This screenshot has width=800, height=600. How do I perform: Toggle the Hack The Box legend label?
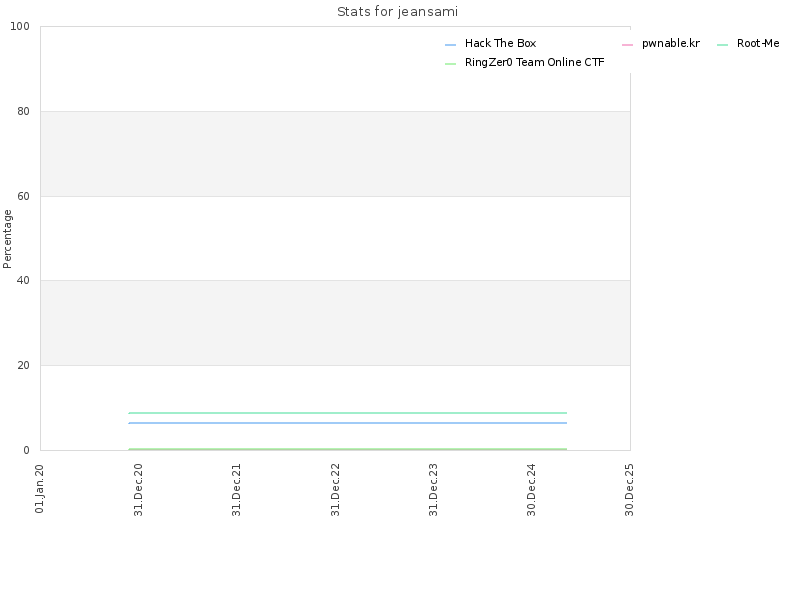(x=500, y=43)
